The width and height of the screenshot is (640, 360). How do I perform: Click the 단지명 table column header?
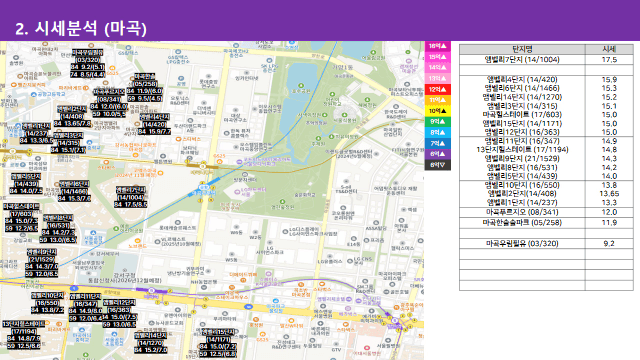pos(522,49)
